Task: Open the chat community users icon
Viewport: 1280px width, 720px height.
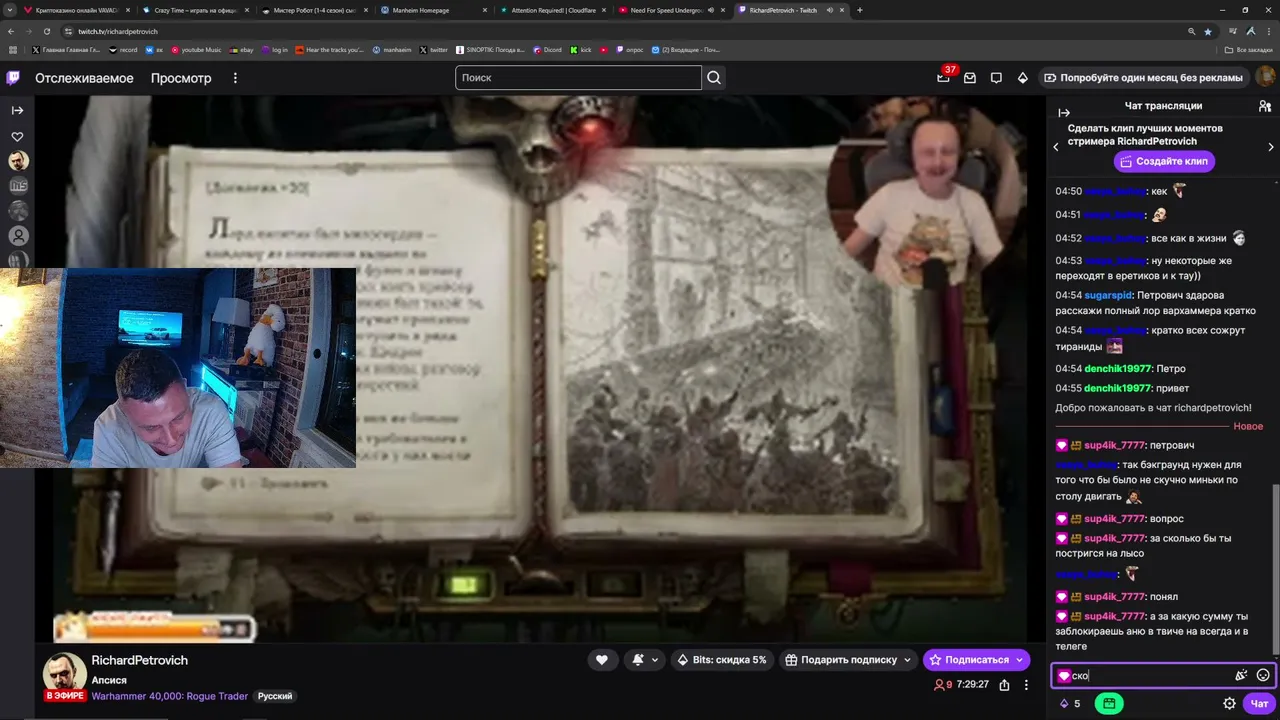Action: tap(1265, 106)
